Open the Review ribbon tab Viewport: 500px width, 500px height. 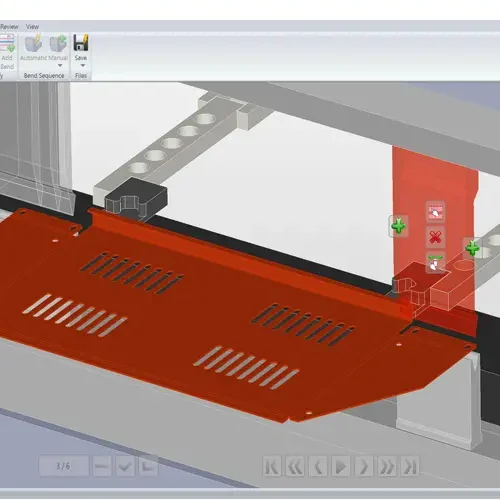(9, 27)
